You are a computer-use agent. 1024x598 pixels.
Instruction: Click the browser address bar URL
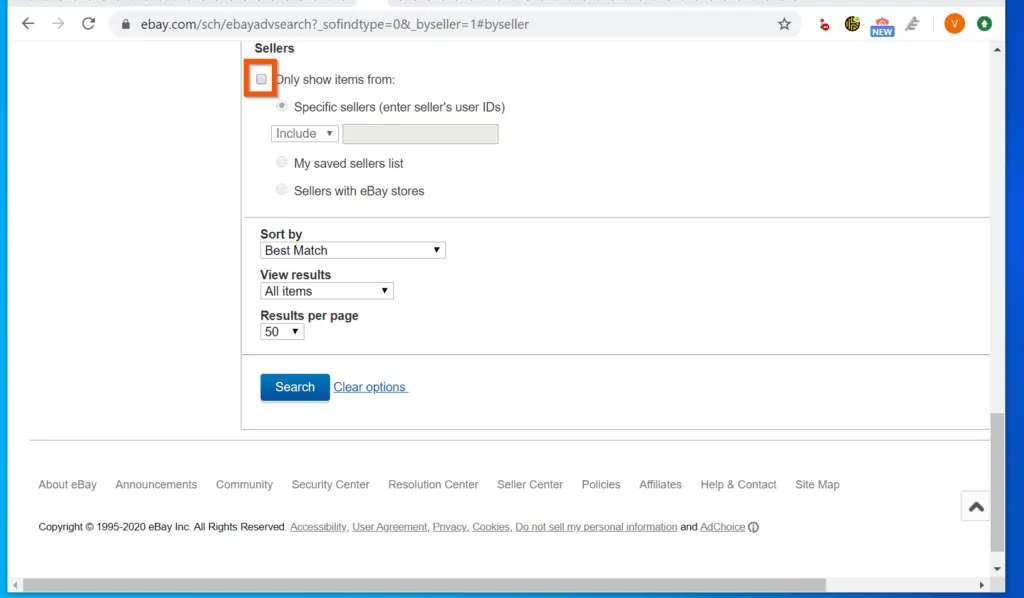[334, 24]
